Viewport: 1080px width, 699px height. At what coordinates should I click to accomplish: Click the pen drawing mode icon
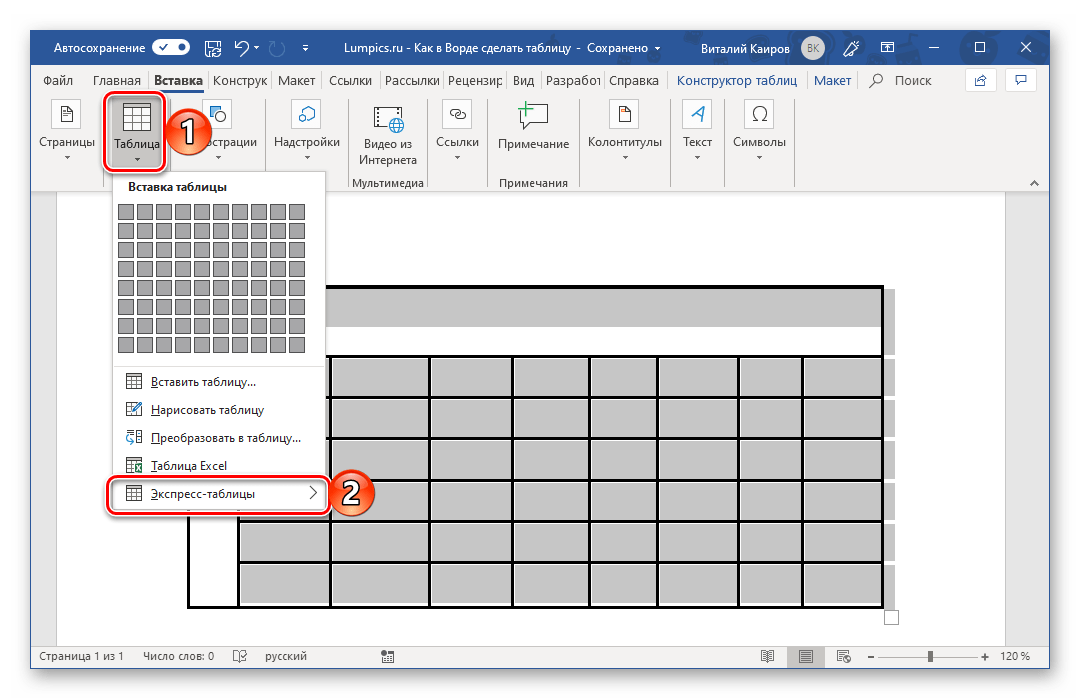coord(851,48)
